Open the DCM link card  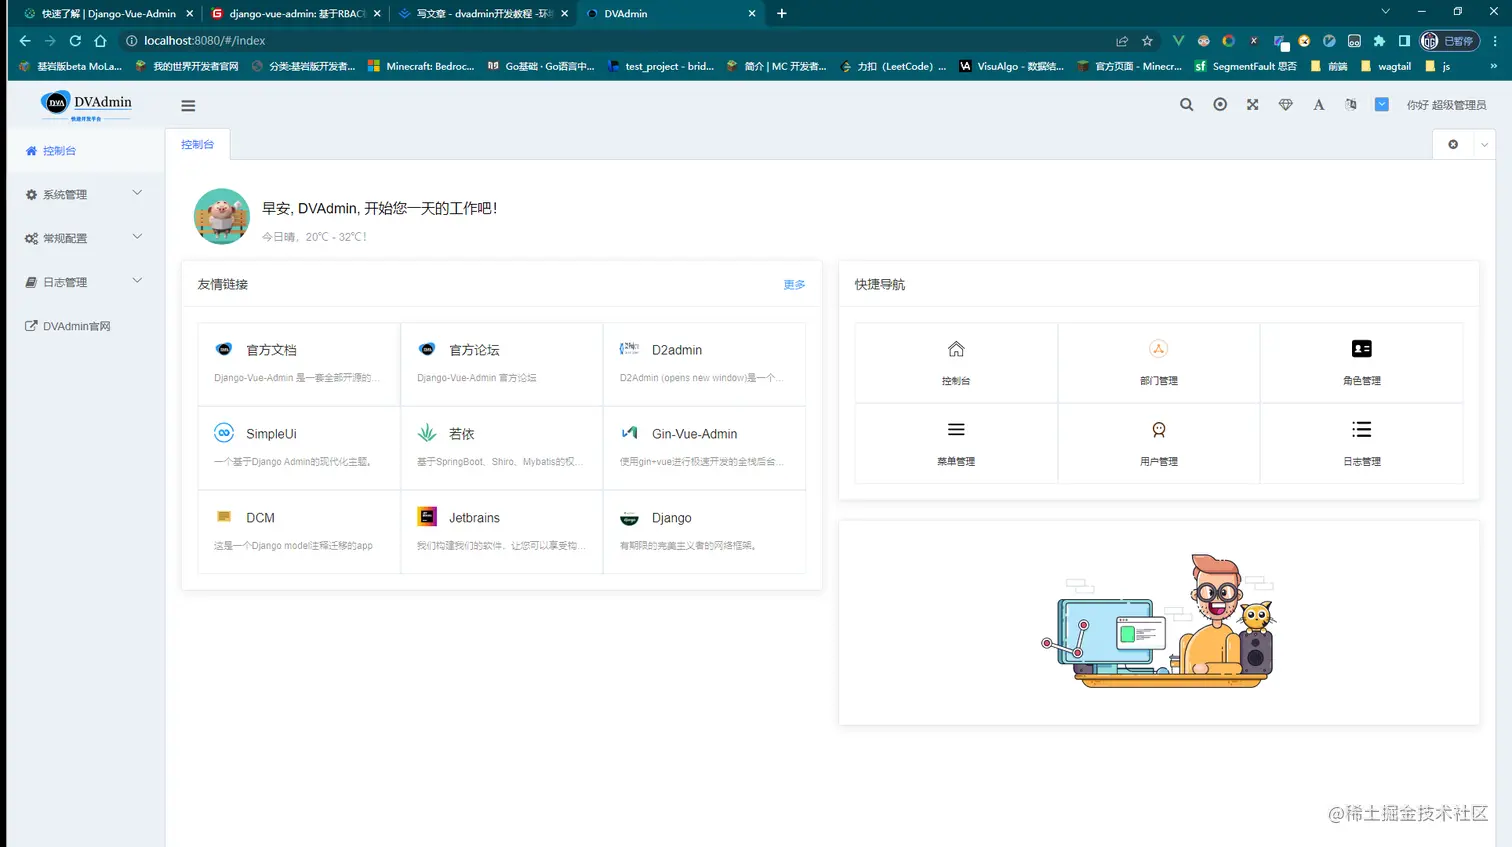pyautogui.click(x=299, y=532)
